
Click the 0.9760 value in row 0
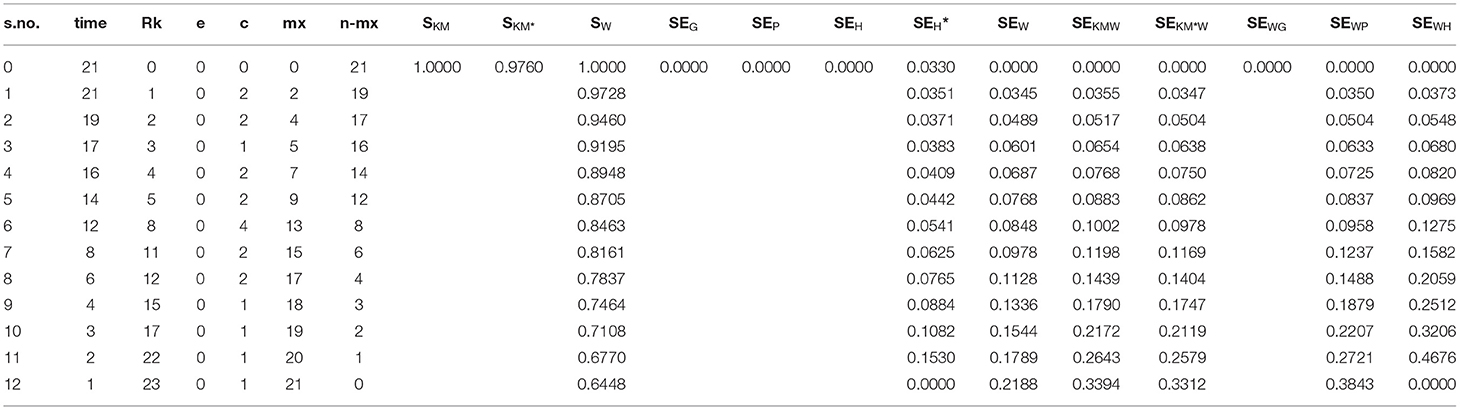pos(518,68)
